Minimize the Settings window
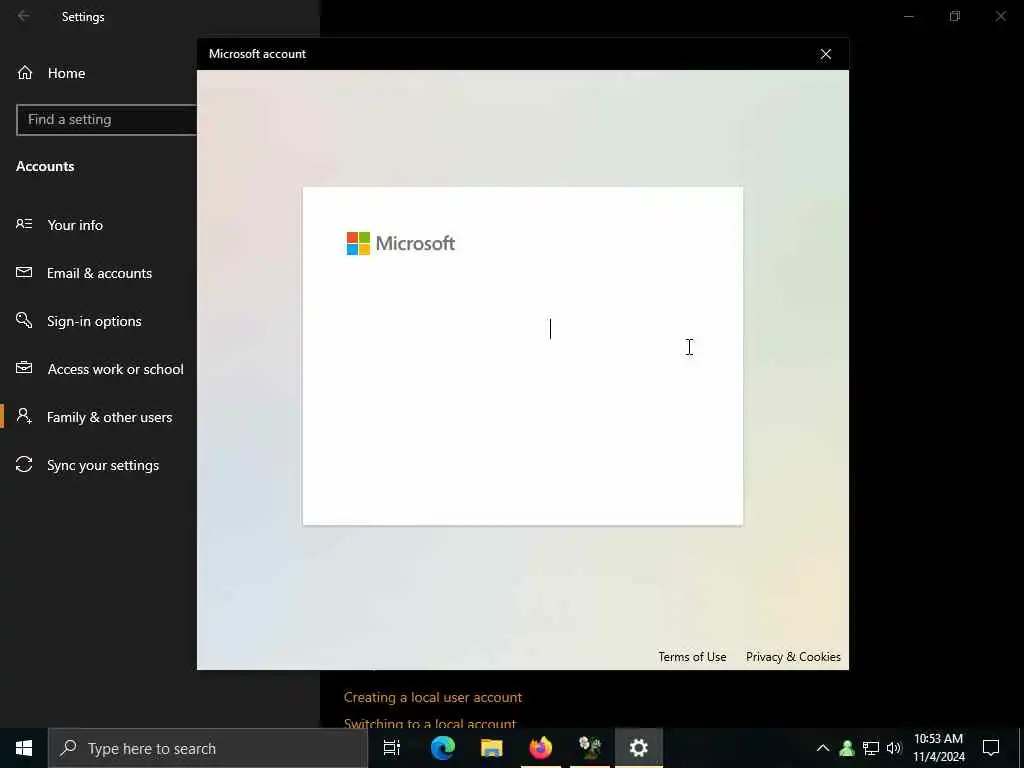Viewport: 1024px width, 768px height. tap(908, 16)
